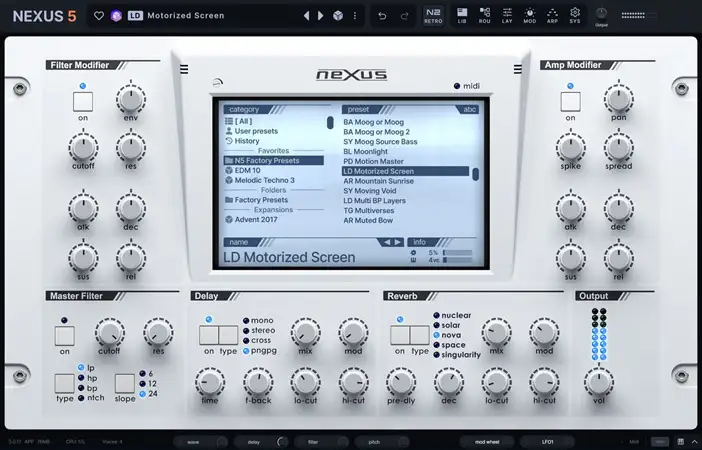Toggle the Amp Modifier on button

click(570, 102)
